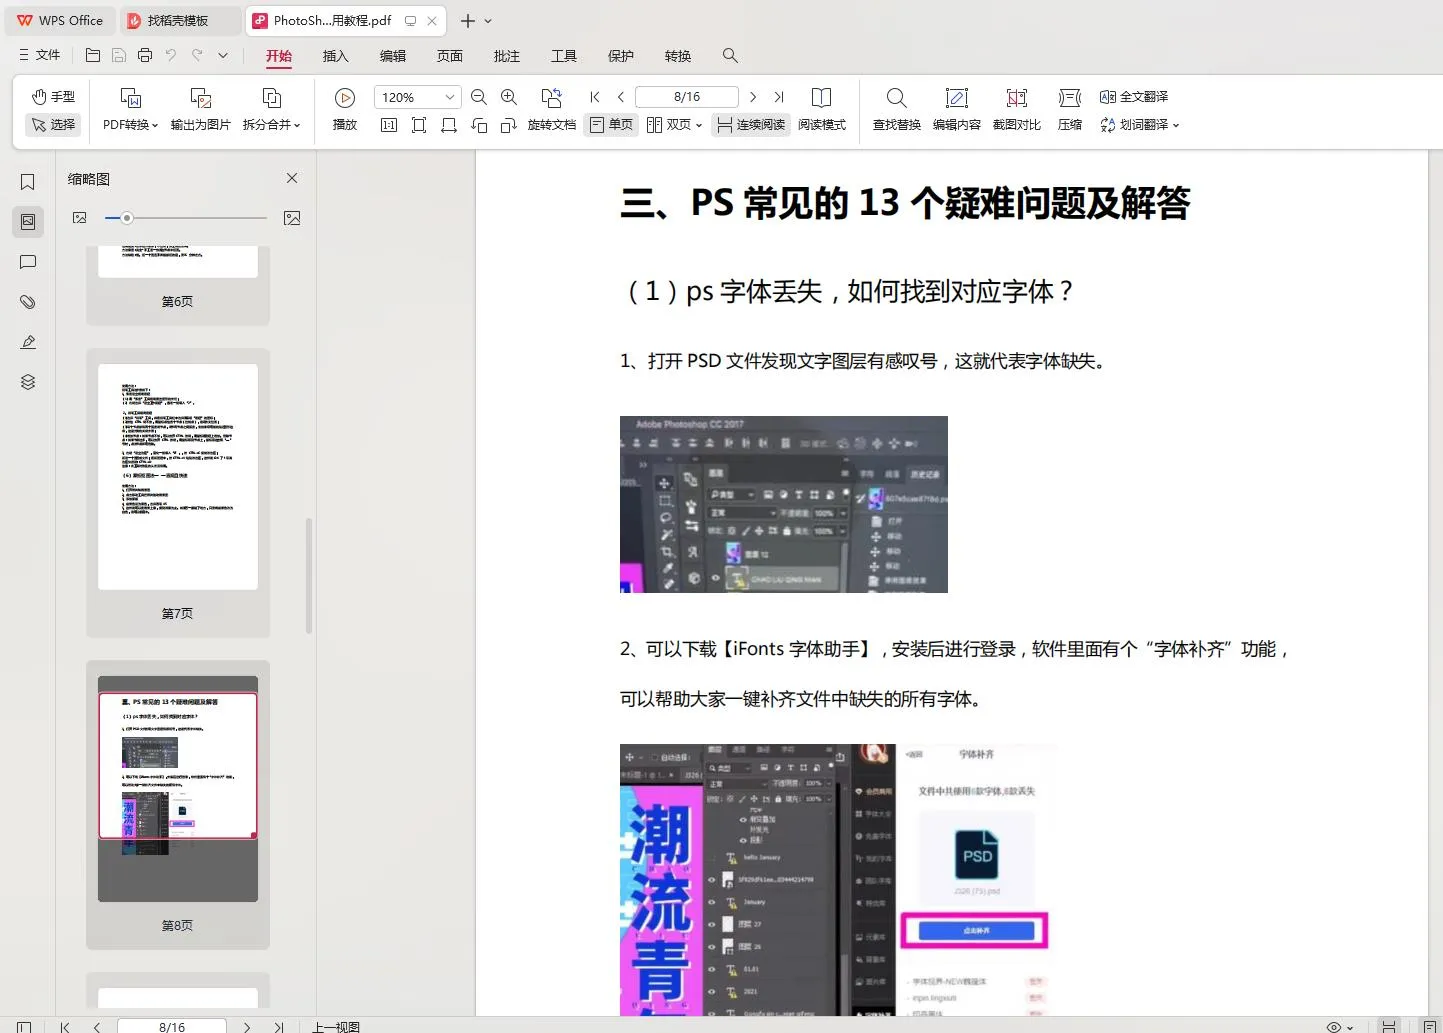The width and height of the screenshot is (1443, 1033).
Task: Open 查找替换 find and replace
Action: point(897,109)
